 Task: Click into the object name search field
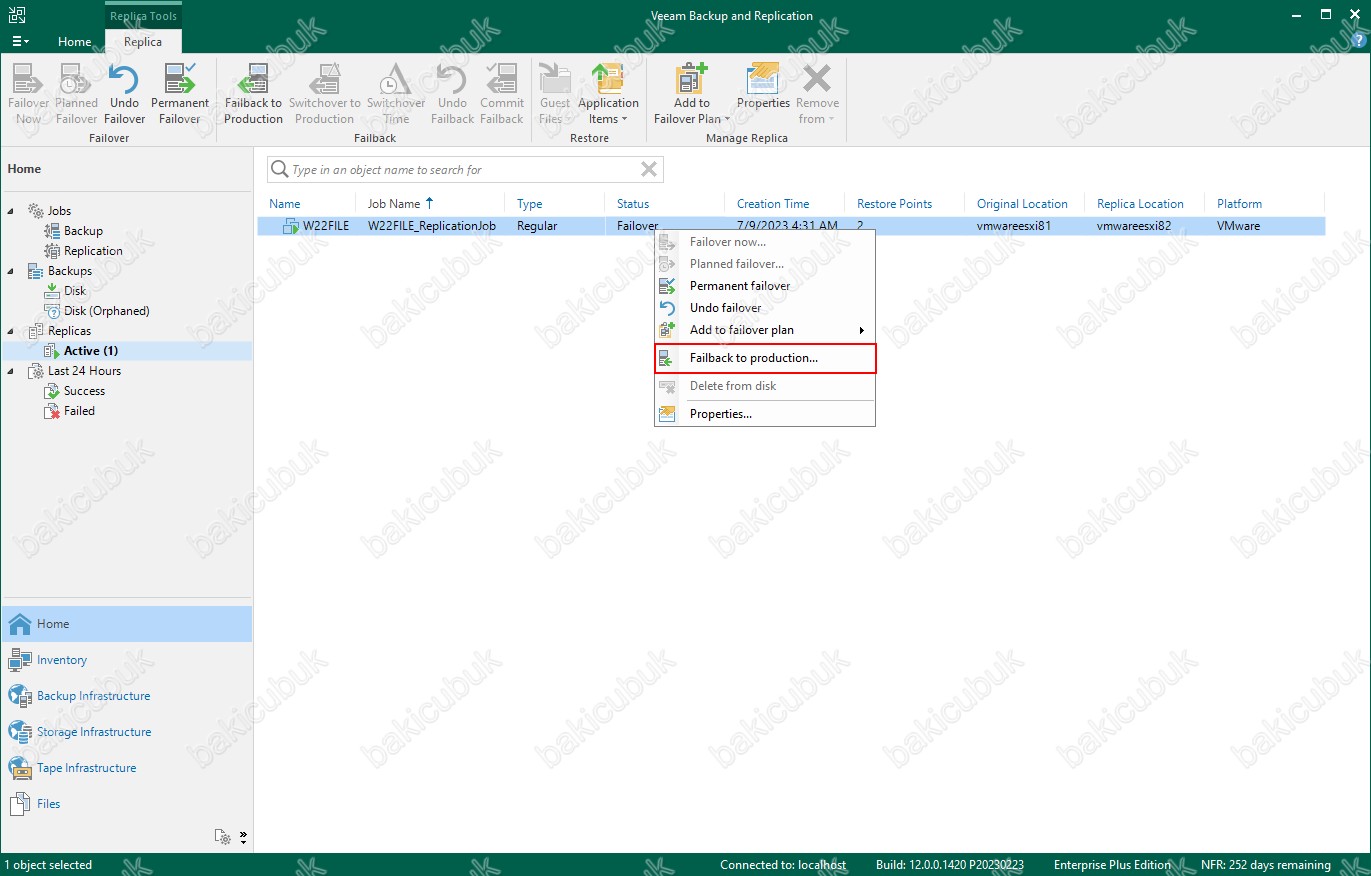click(x=463, y=170)
